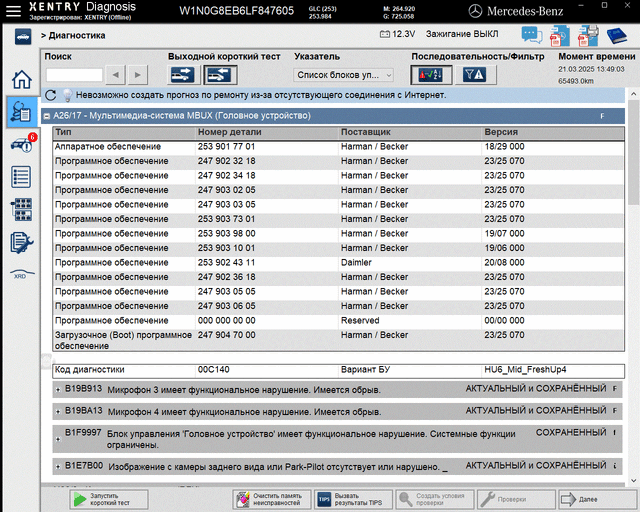Click the 12.3V battery voltage indicator
Screen dimensions: 640x512
coord(398,34)
